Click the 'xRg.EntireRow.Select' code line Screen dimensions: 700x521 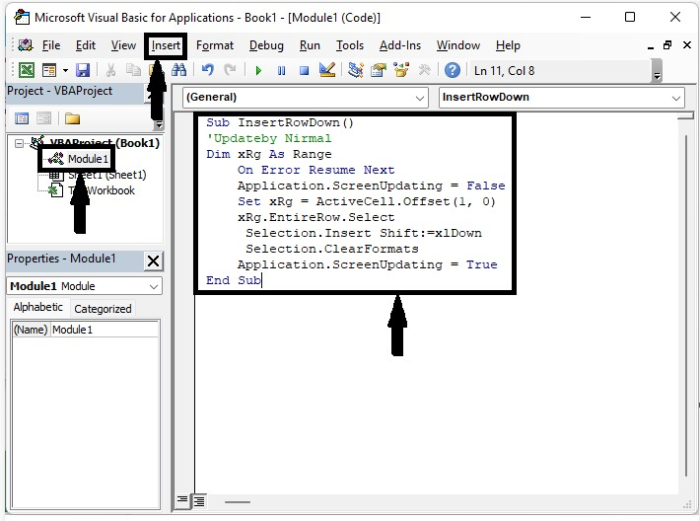[316, 217]
